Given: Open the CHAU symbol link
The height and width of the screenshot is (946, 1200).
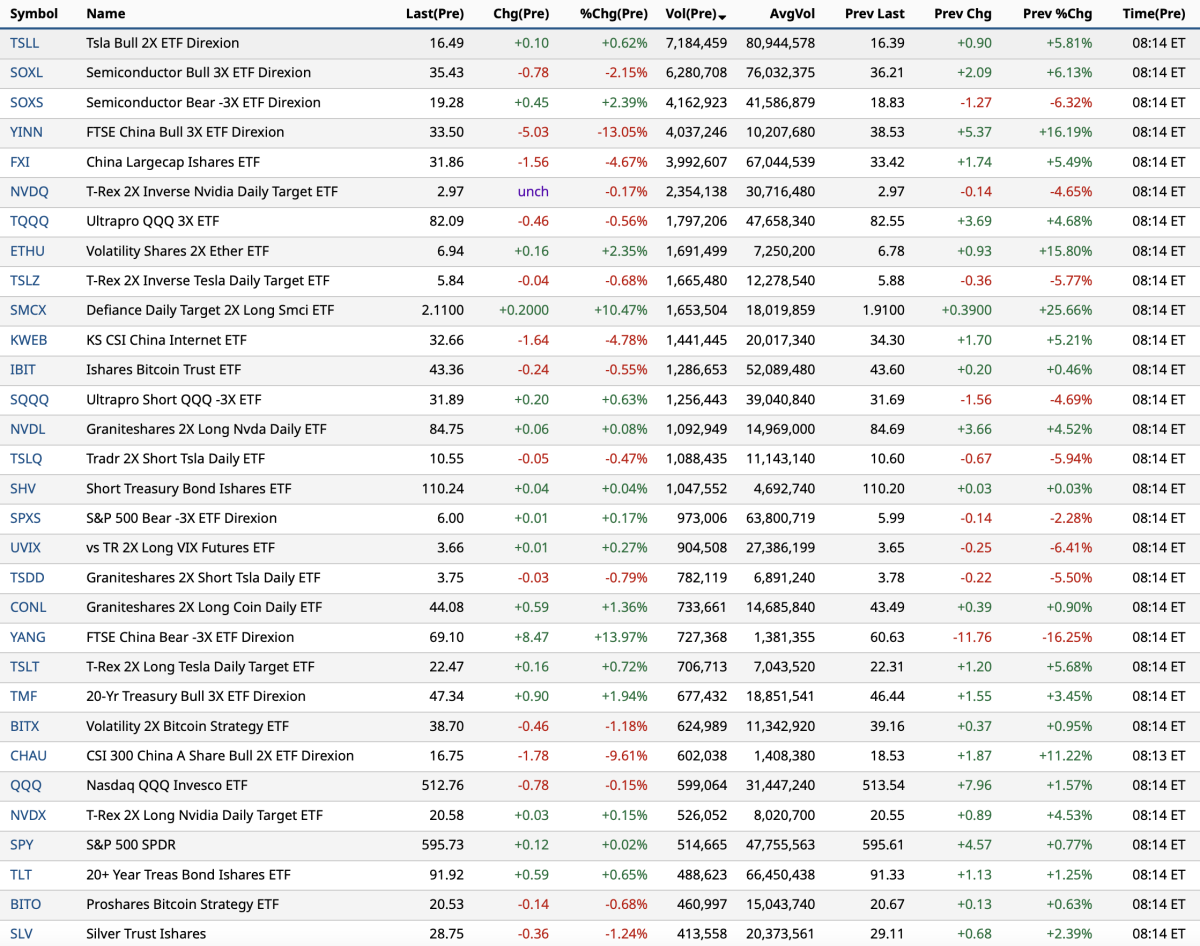Looking at the screenshot, I should coord(28,756).
